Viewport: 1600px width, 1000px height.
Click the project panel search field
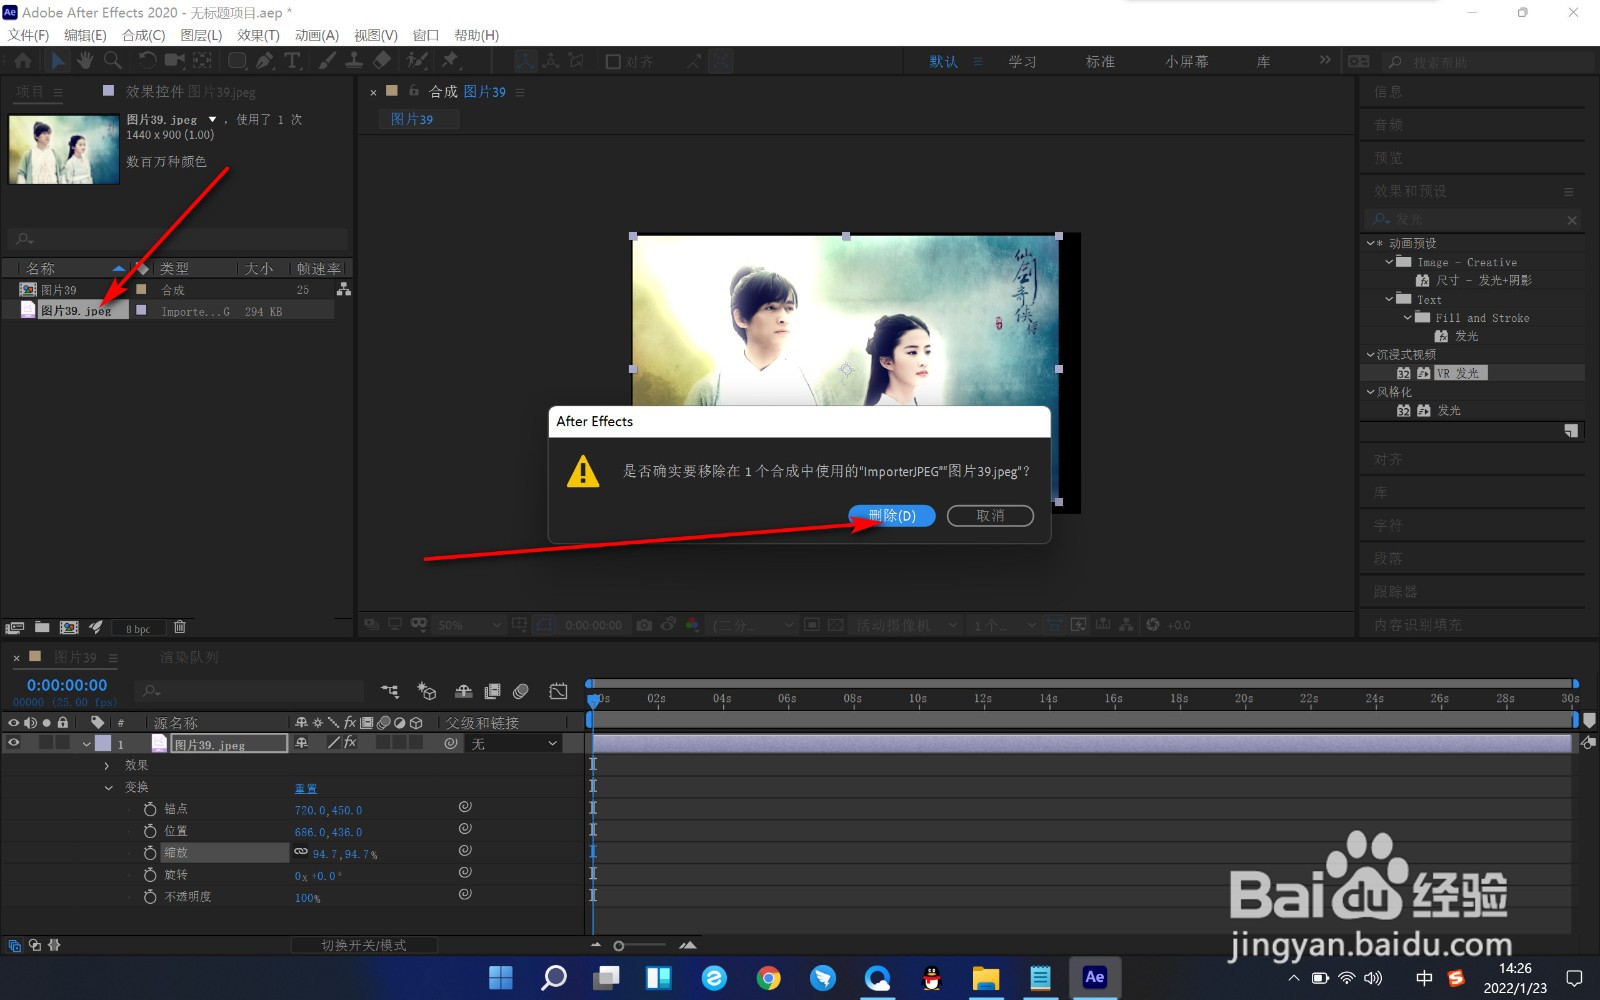(177, 239)
